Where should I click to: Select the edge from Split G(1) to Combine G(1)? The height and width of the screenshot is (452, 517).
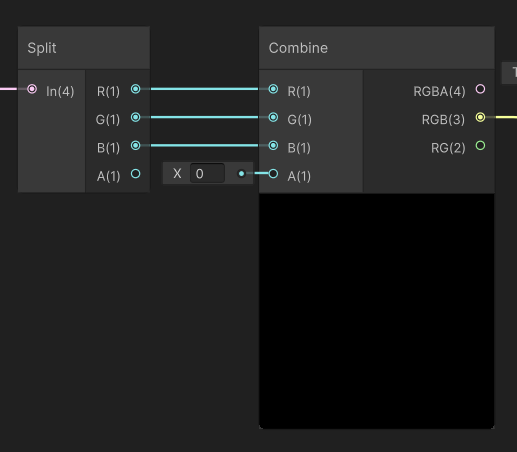click(x=204, y=117)
